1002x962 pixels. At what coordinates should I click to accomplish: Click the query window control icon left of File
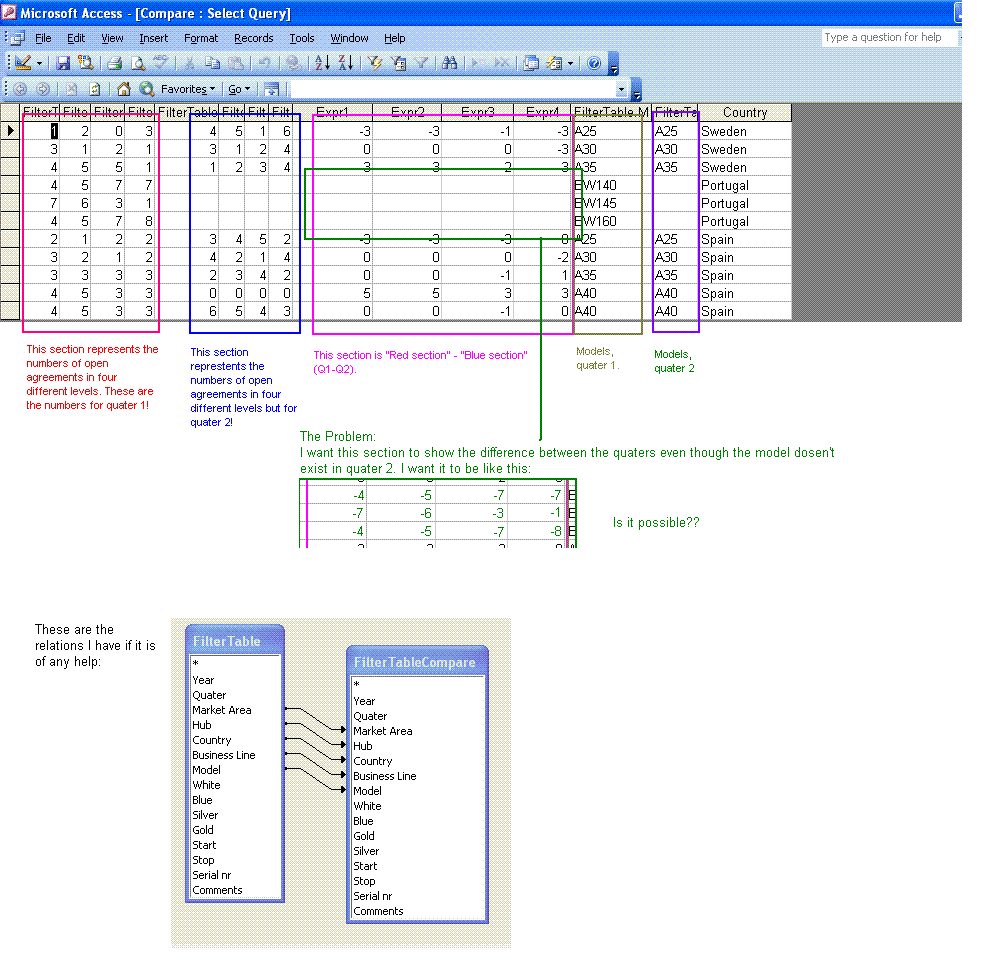point(17,38)
